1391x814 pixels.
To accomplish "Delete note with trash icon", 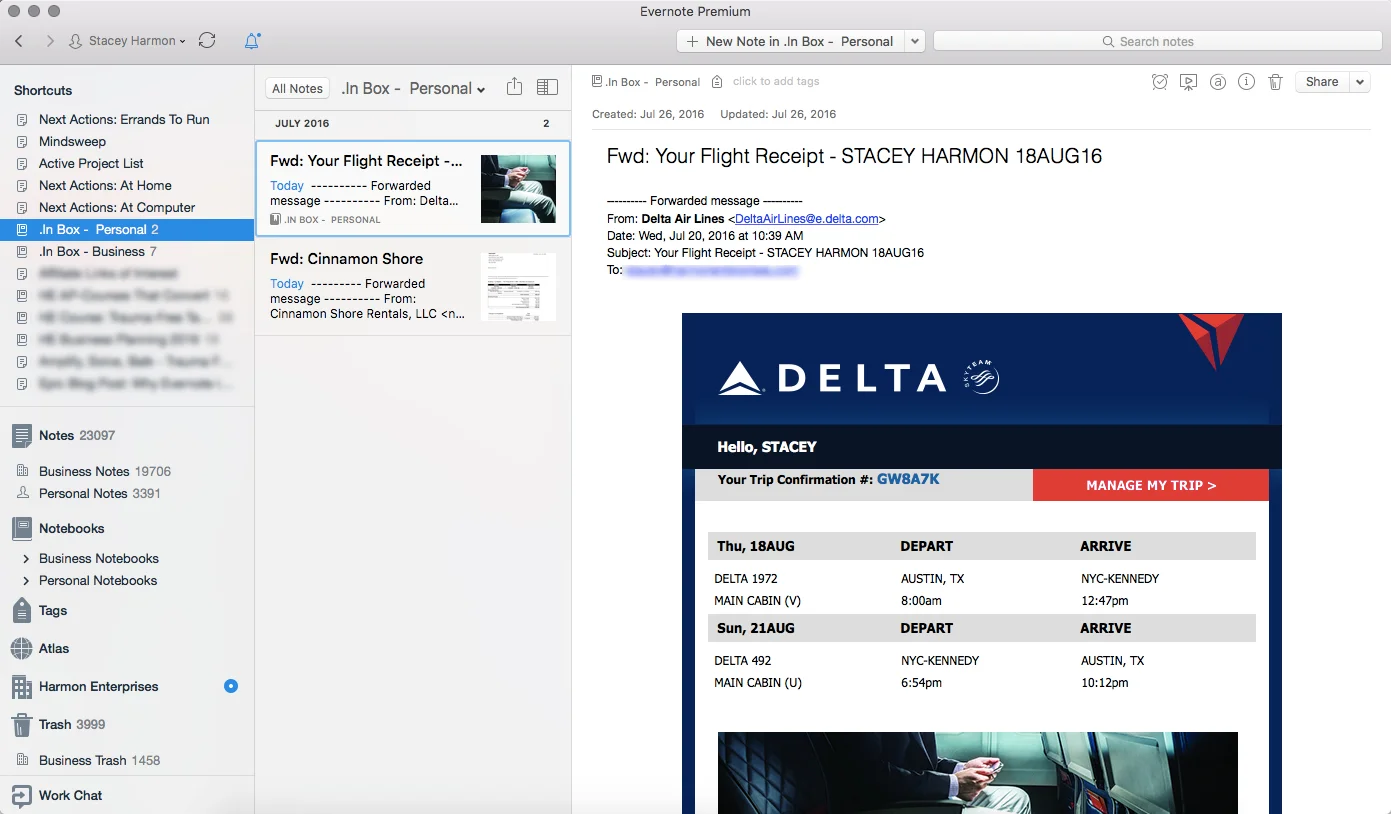I will 1275,82.
